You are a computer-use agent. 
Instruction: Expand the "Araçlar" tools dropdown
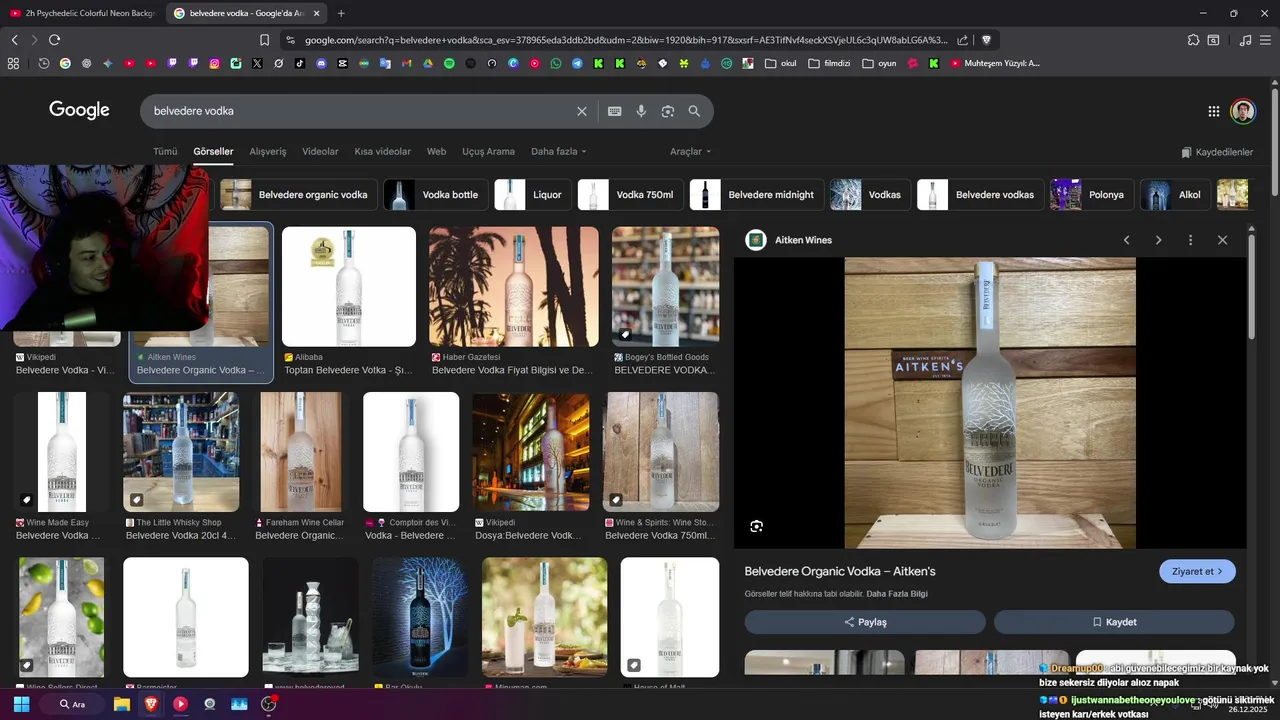(690, 152)
